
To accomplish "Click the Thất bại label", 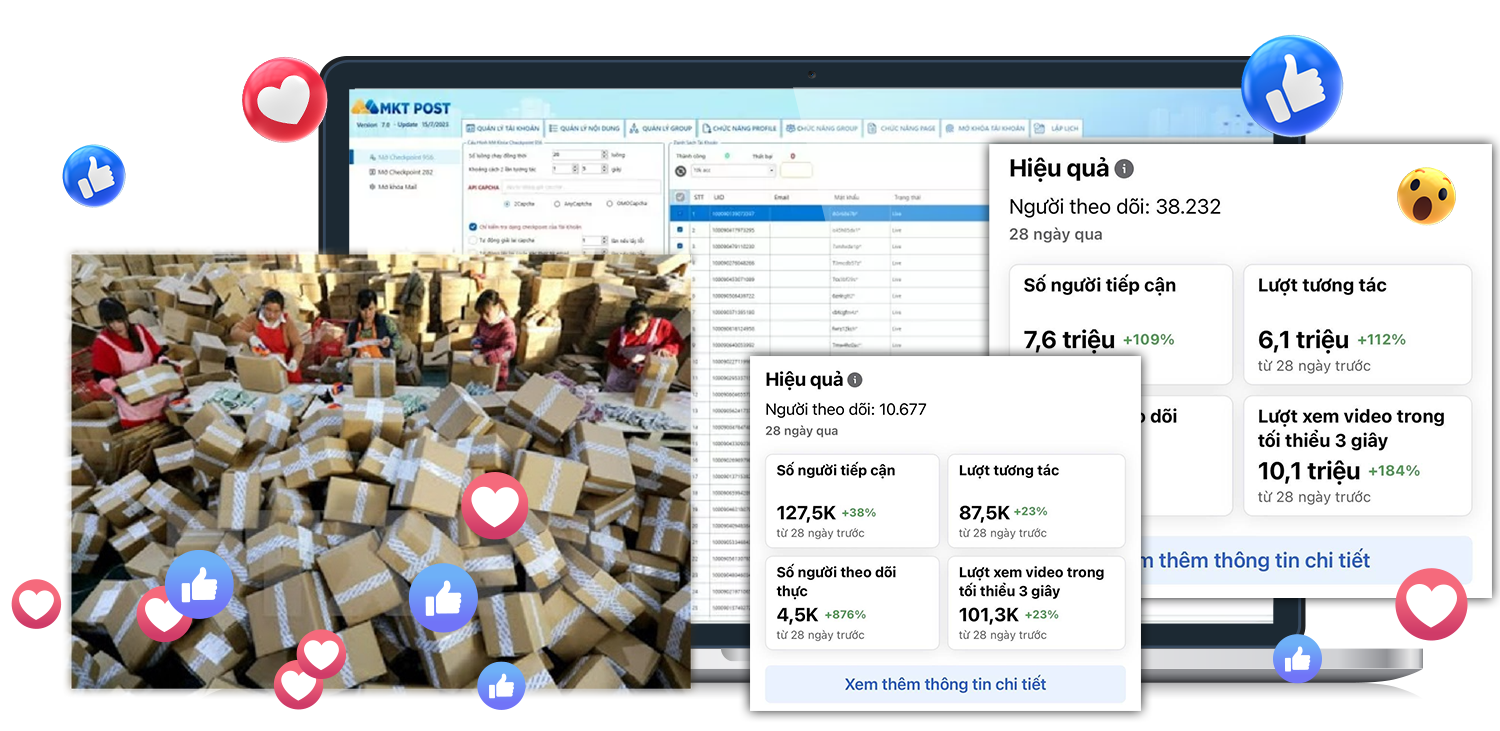I will click(x=762, y=156).
